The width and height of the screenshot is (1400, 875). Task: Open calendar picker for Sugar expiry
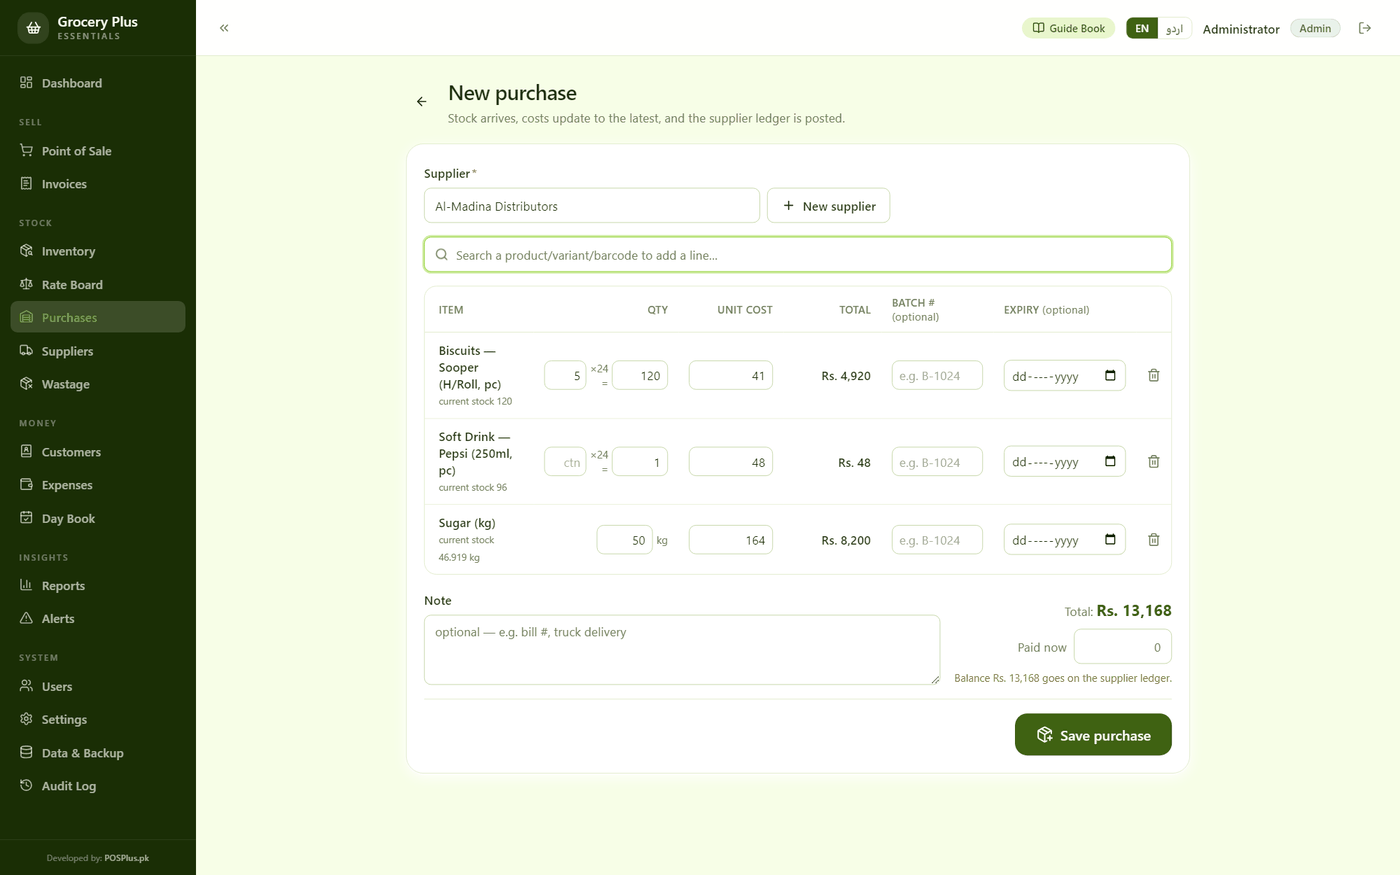click(x=1110, y=540)
